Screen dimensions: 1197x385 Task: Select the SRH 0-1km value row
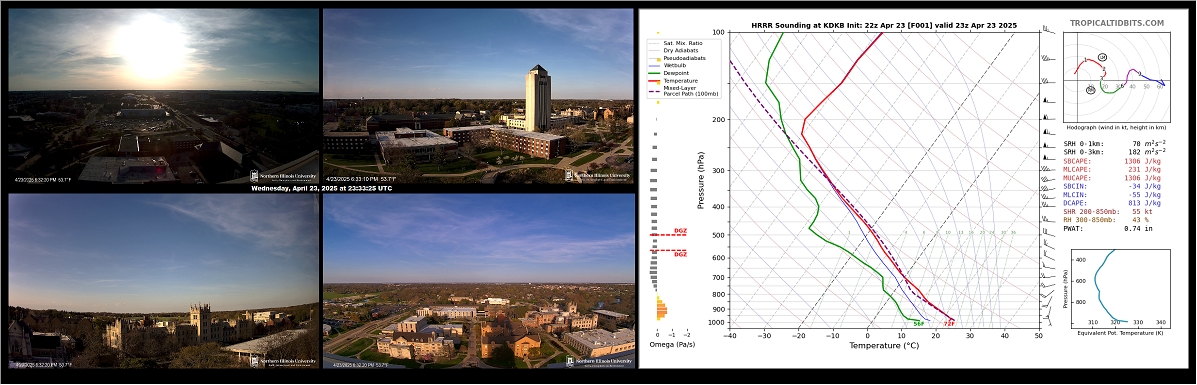click(1115, 143)
